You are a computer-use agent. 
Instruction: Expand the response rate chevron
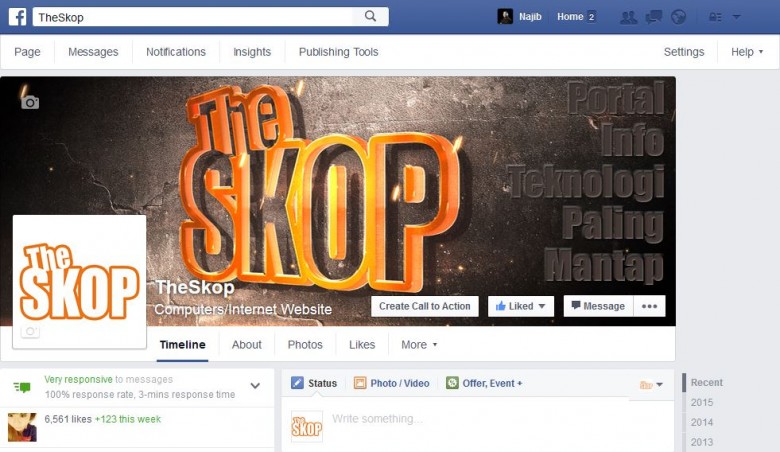[255, 386]
